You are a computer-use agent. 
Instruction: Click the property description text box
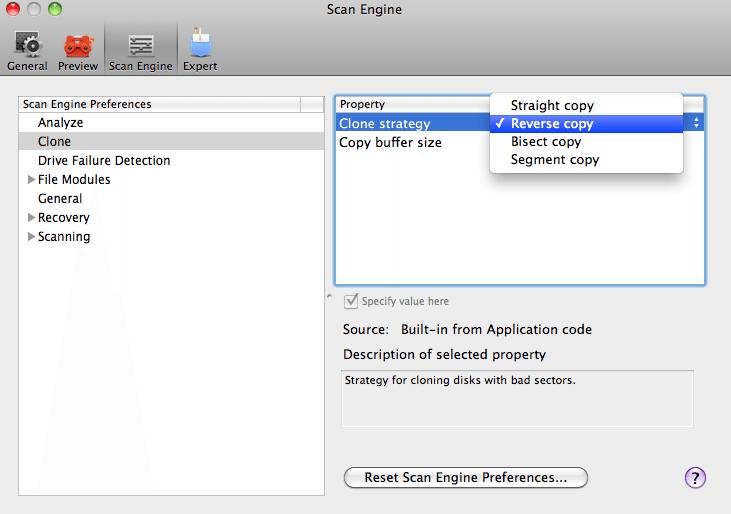click(517, 398)
